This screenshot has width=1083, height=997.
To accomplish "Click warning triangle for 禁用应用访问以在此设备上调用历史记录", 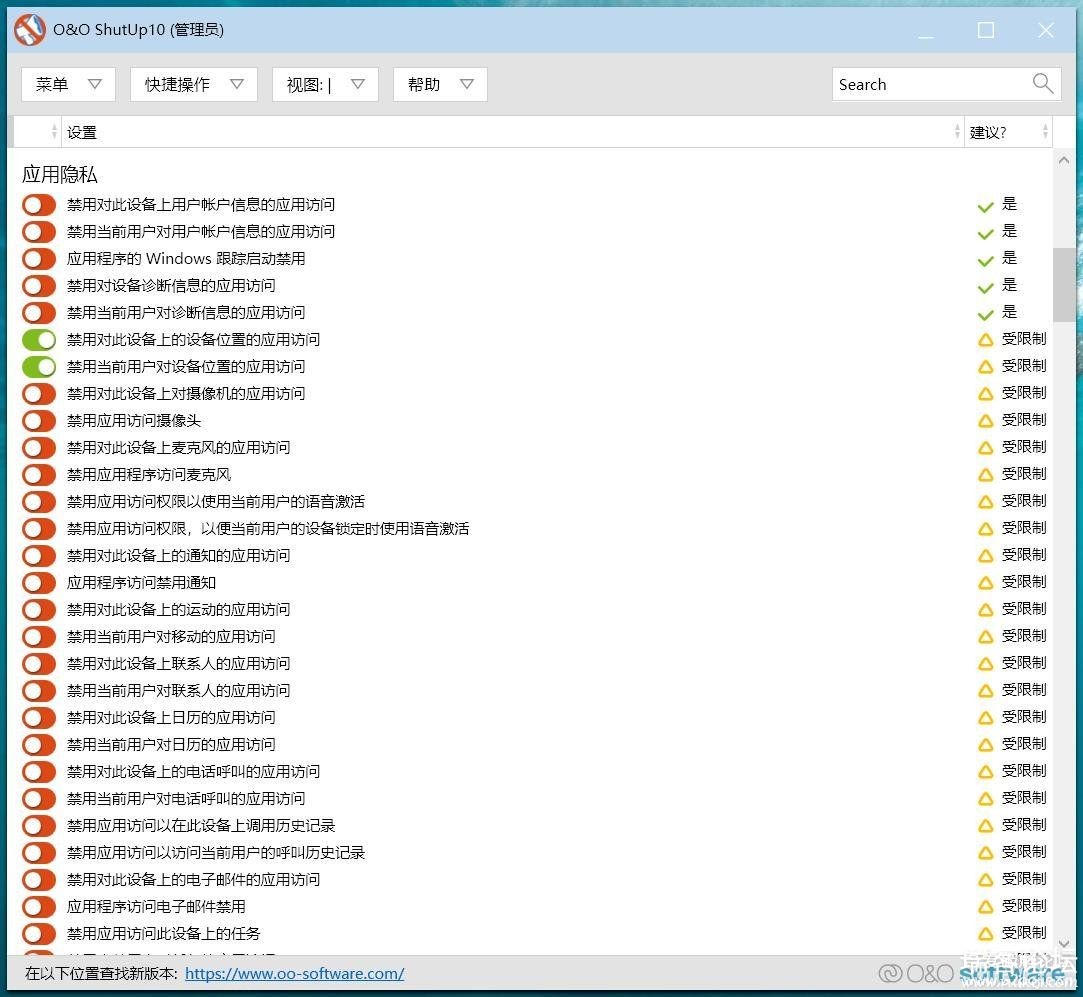I will point(986,826).
